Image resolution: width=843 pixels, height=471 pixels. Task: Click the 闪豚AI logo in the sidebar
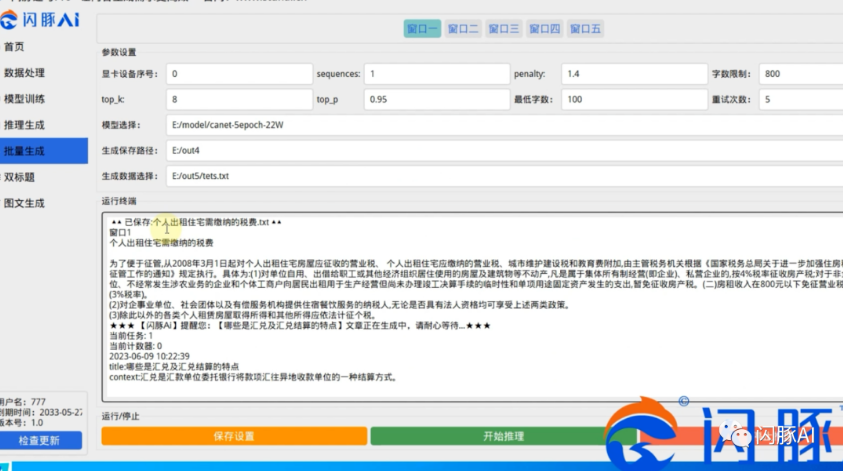[x=40, y=20]
